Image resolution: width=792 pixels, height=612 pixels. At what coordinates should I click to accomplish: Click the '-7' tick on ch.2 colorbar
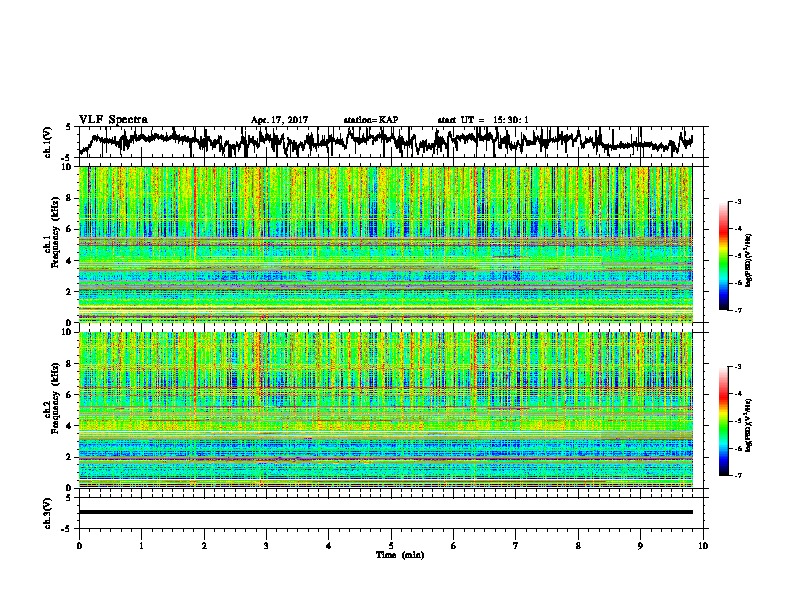click(x=738, y=475)
